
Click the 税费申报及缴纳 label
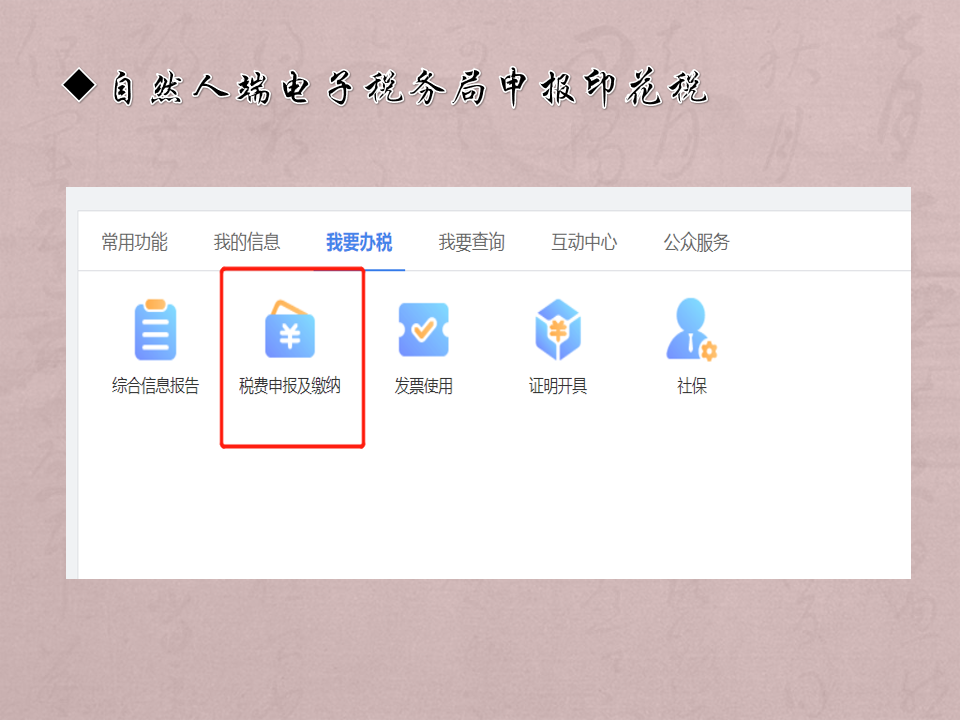point(290,386)
